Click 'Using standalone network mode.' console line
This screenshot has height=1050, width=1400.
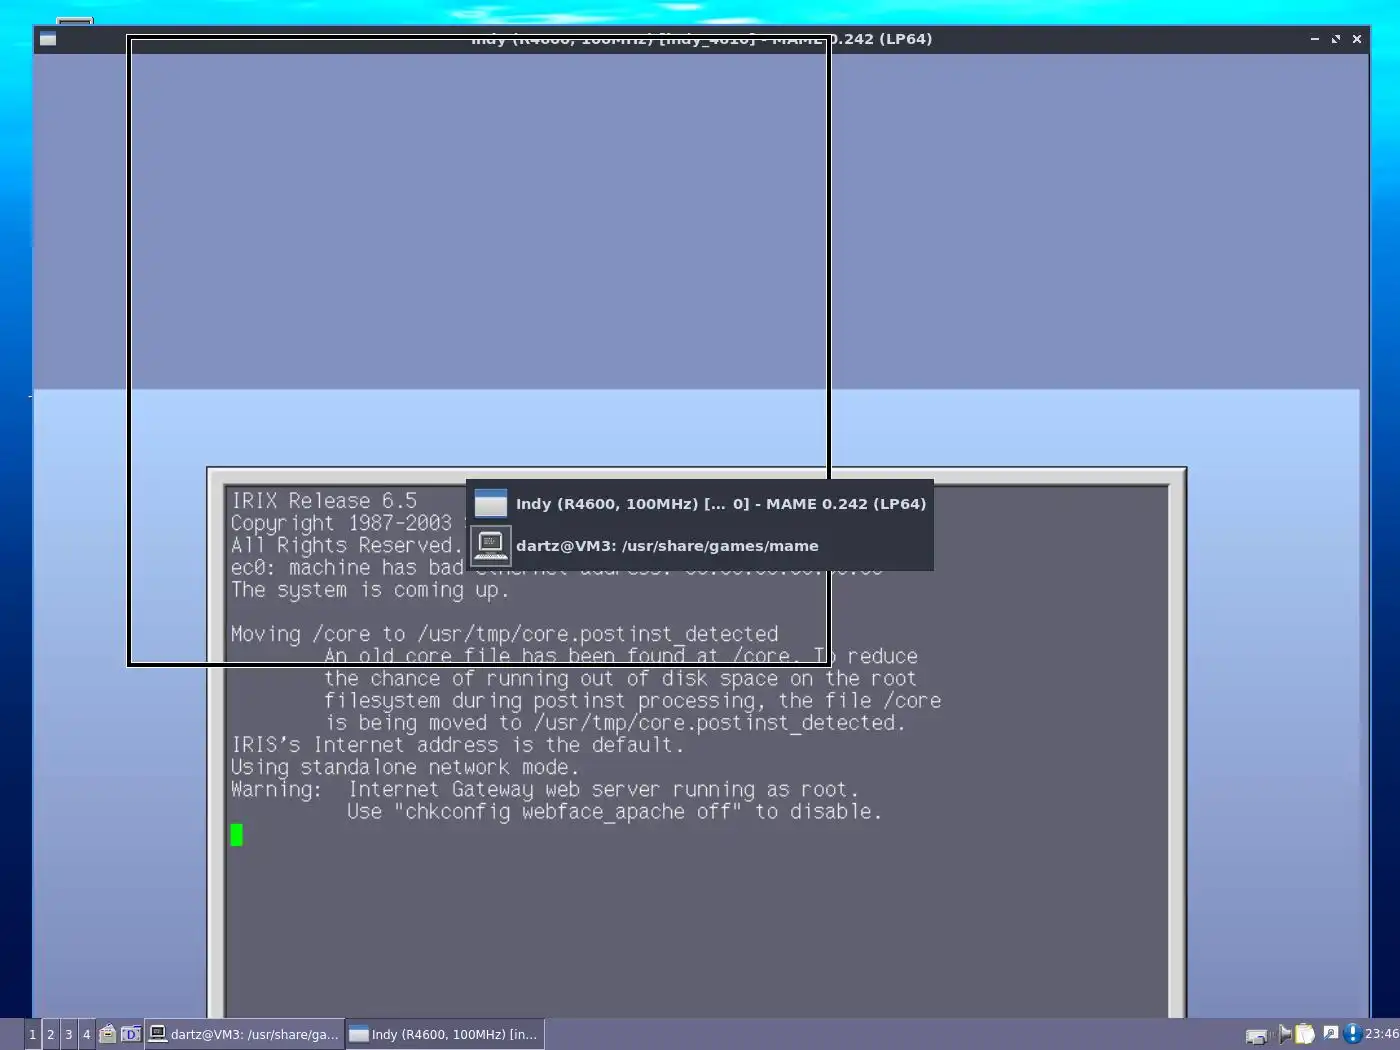tap(405, 768)
